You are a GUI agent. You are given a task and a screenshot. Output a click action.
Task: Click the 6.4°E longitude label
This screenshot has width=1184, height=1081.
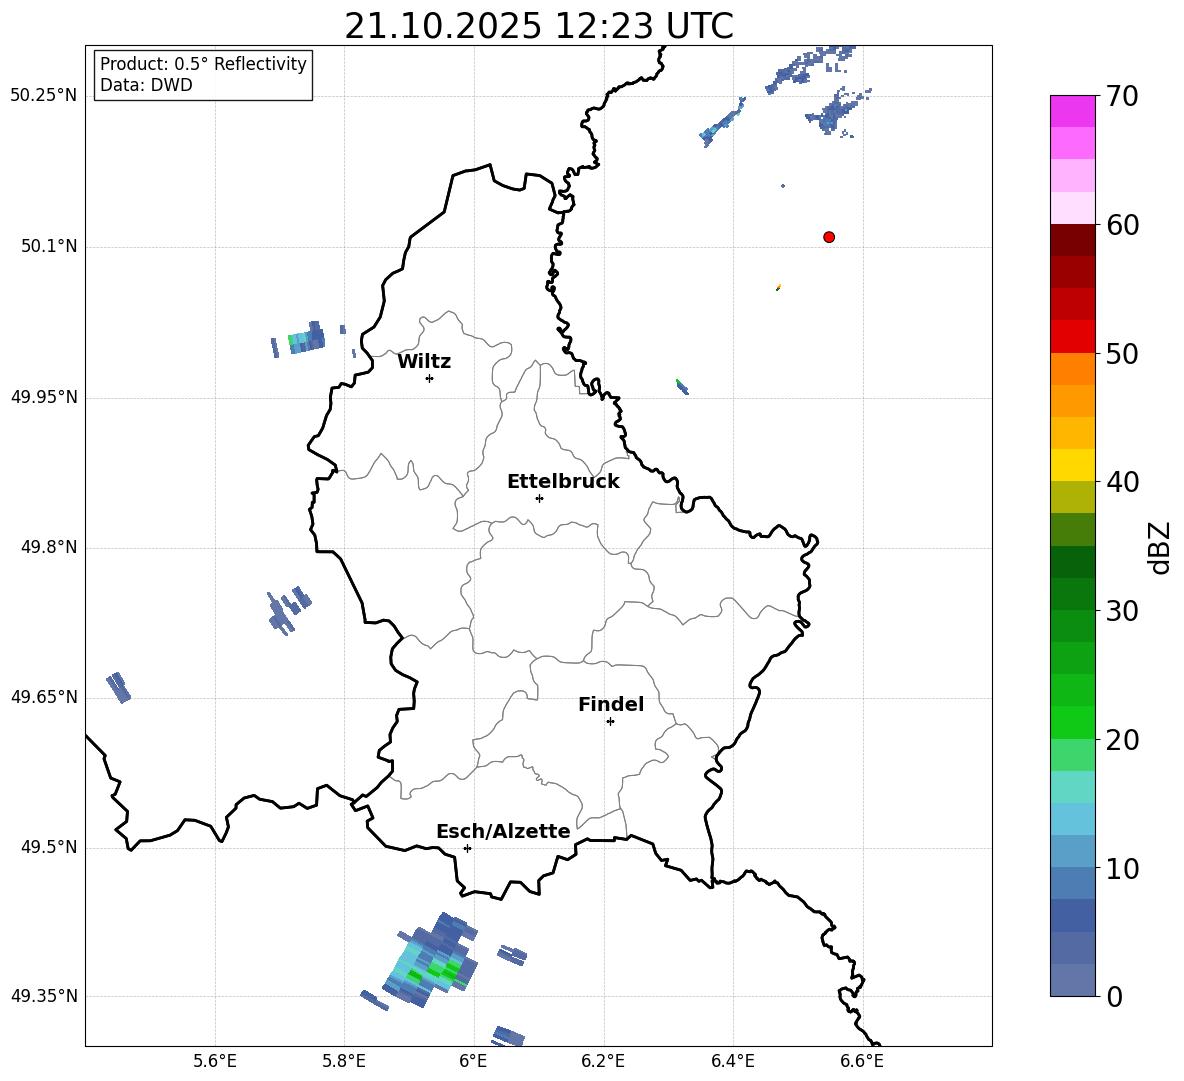pyautogui.click(x=732, y=1062)
